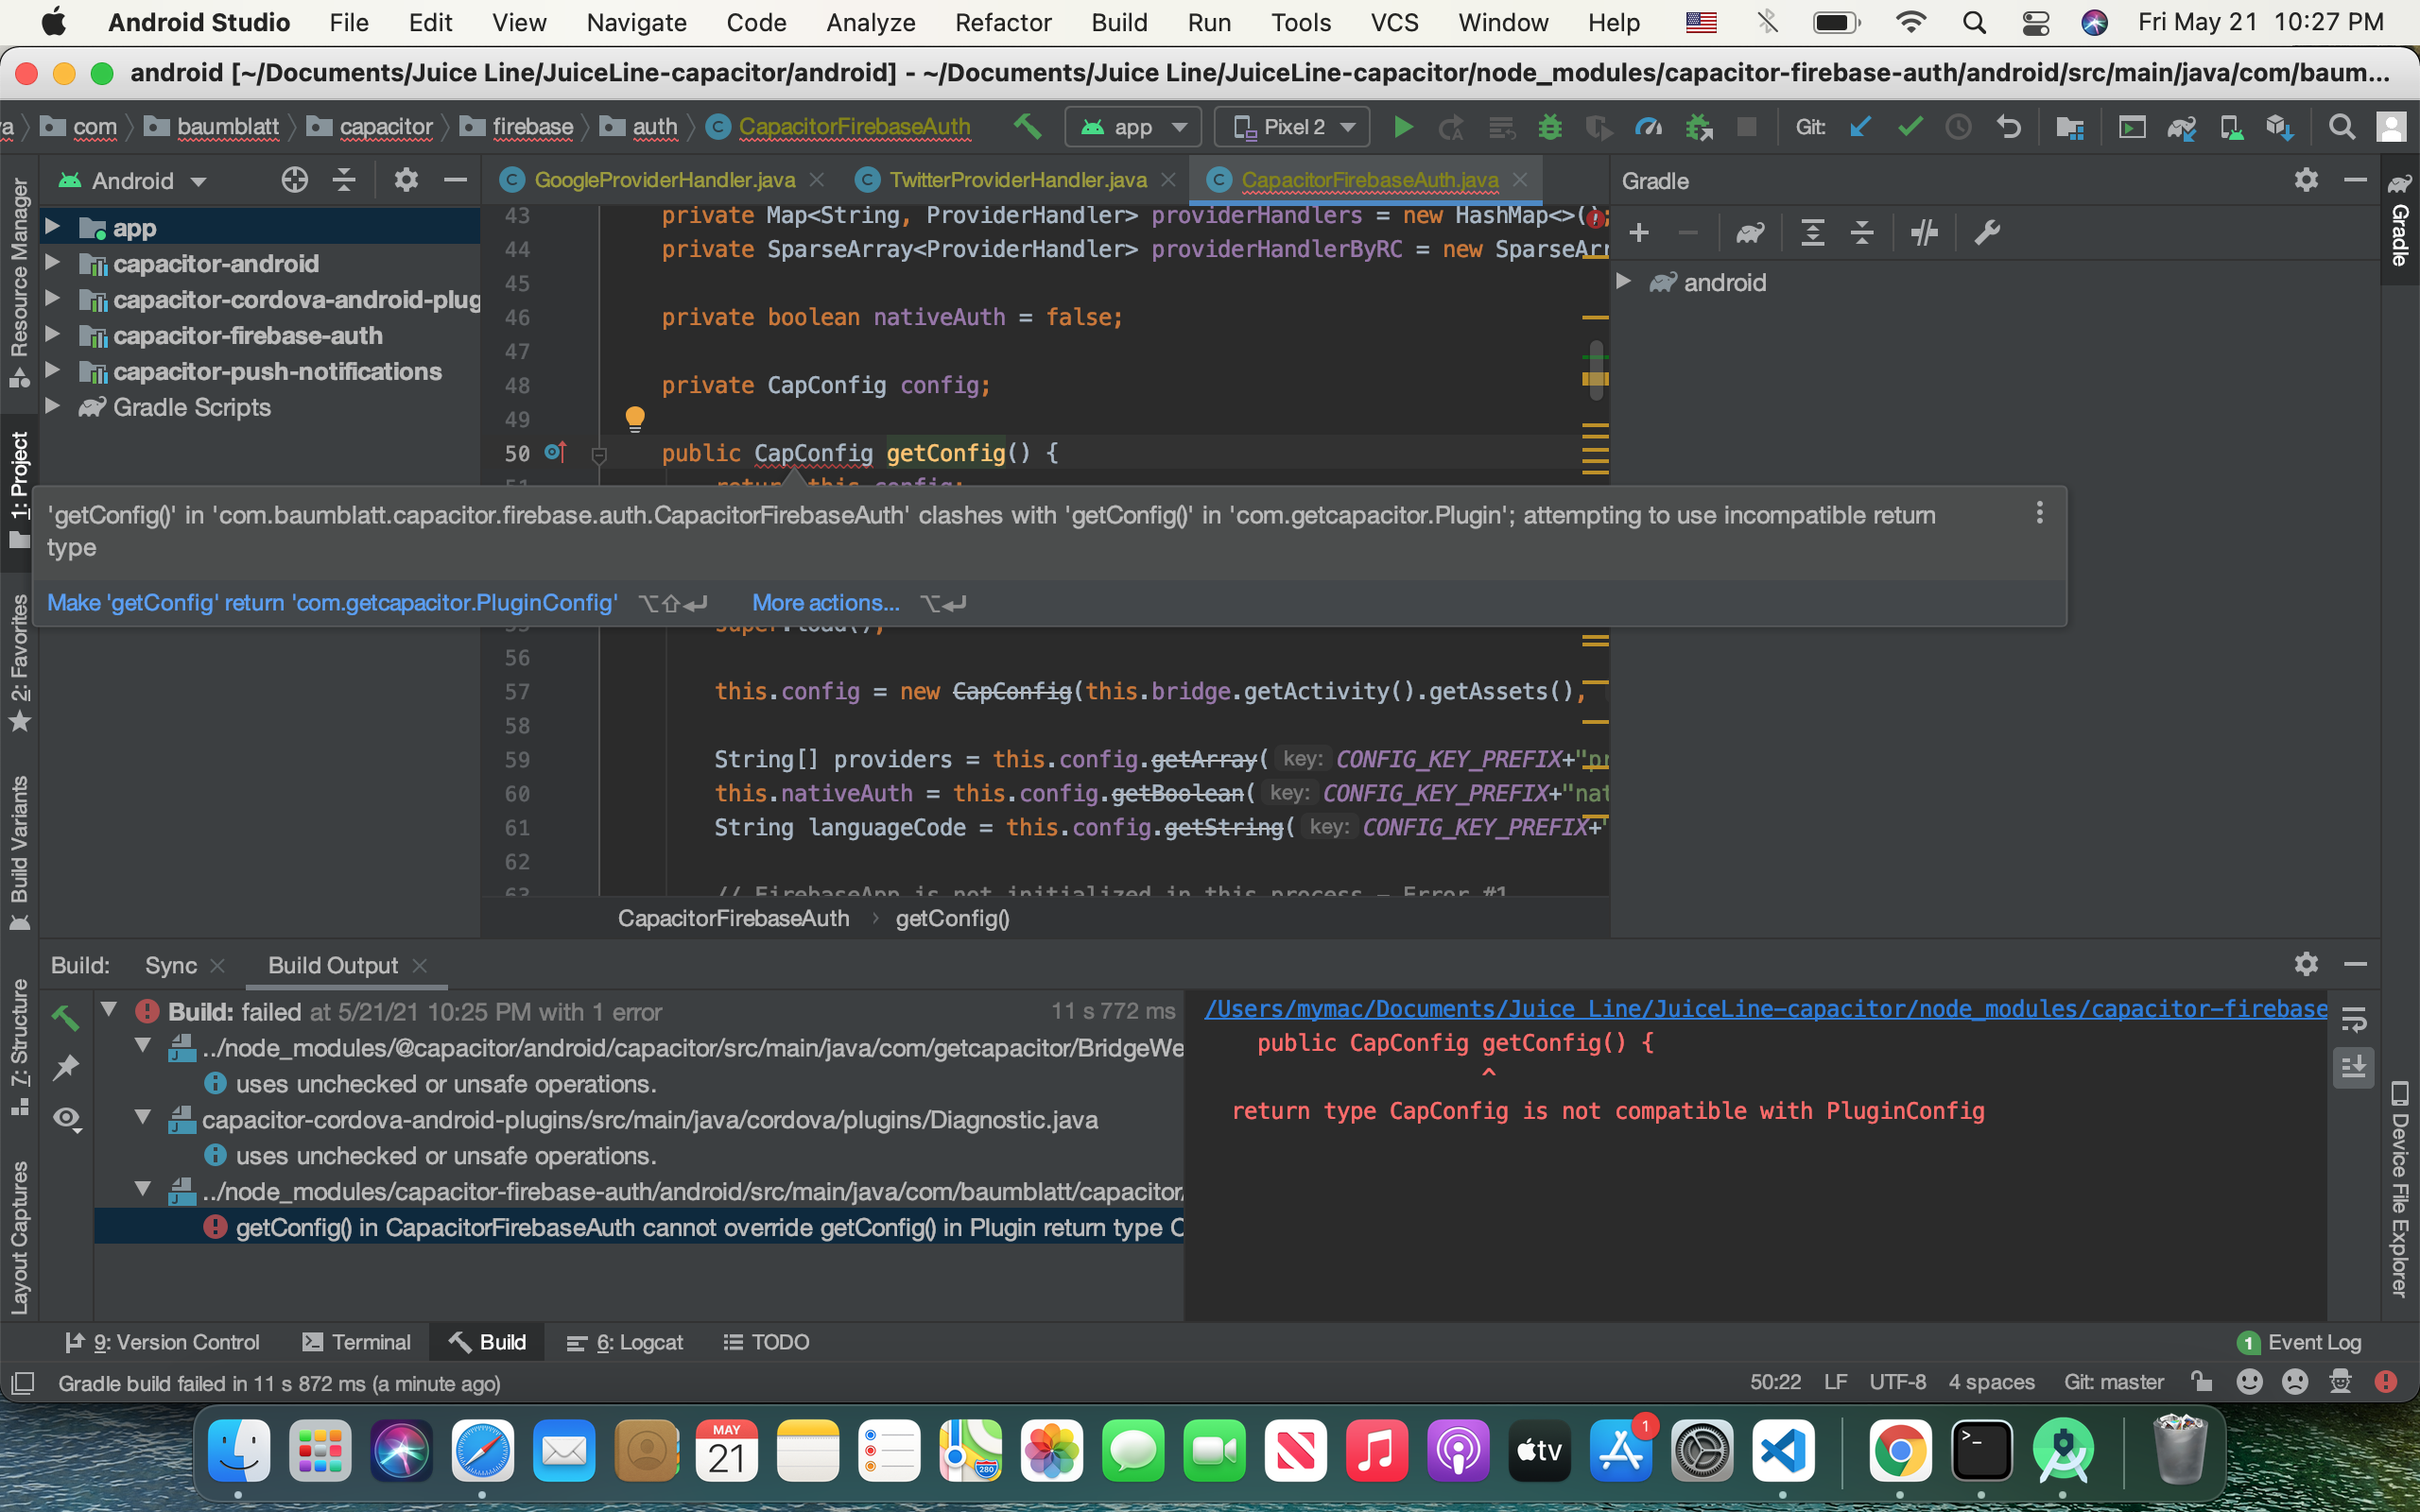Click the Make Project hammer icon

click(x=1027, y=127)
